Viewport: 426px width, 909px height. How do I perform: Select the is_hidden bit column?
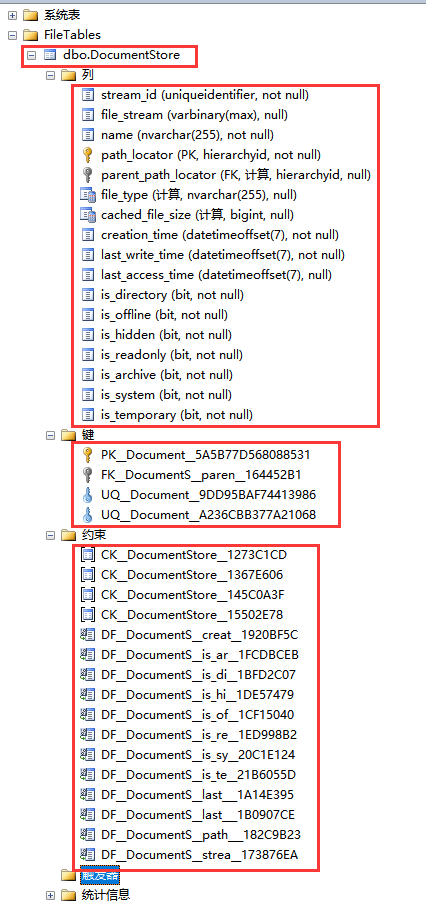(x=166, y=334)
